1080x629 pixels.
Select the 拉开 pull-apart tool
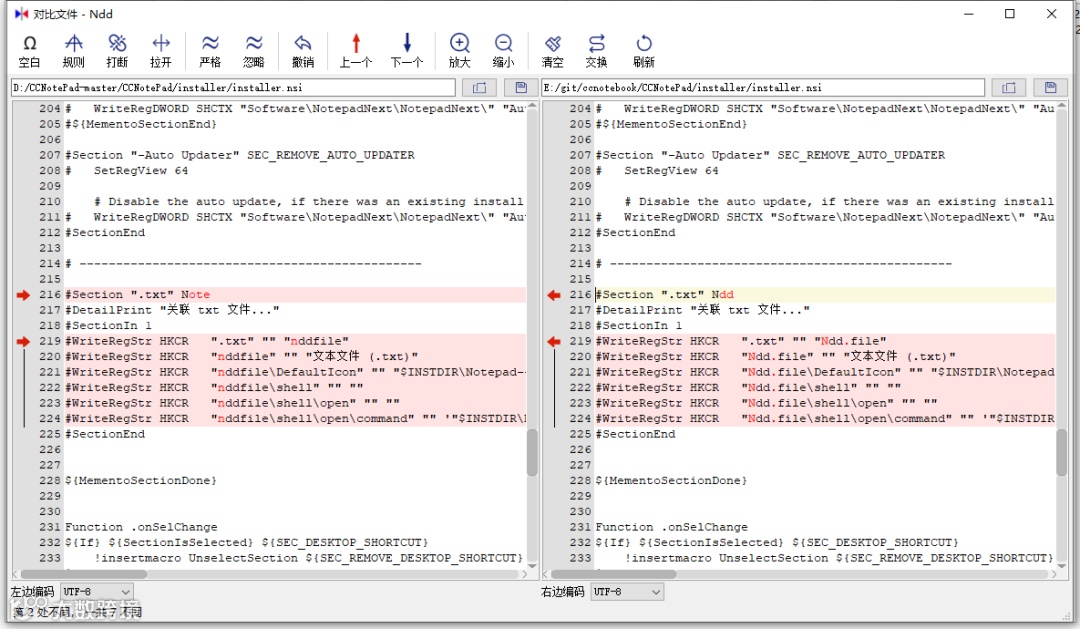[x=160, y=51]
